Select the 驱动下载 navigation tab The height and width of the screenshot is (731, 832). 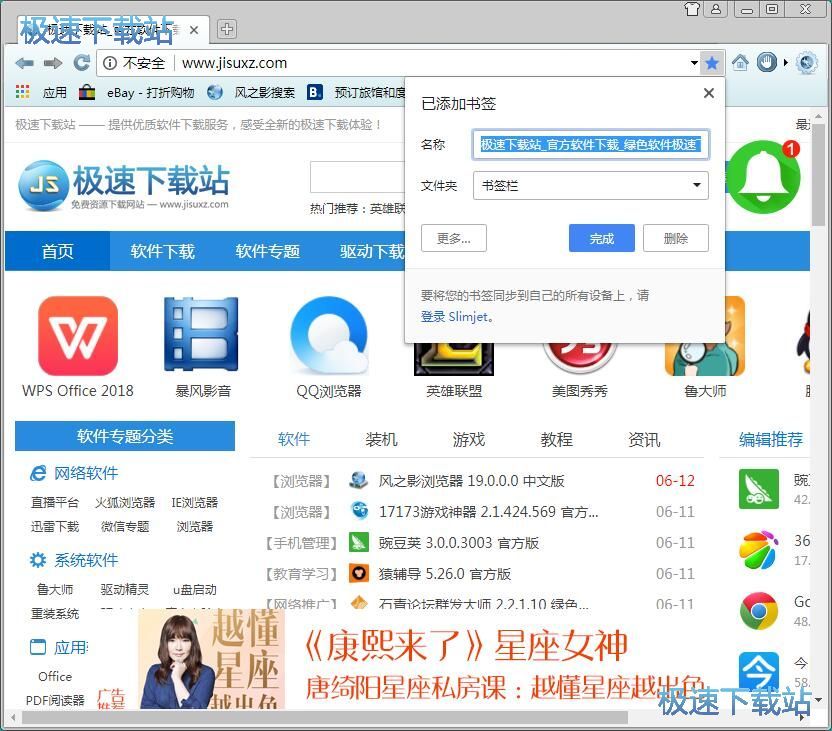click(x=371, y=251)
